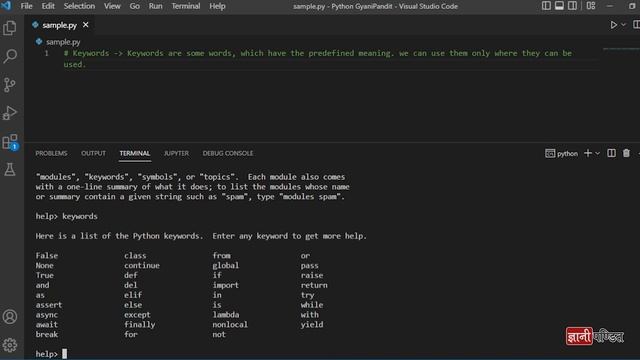Click the 'lambda' keyword in terminal
Viewport: 640px width, 360px height.
[226, 315]
